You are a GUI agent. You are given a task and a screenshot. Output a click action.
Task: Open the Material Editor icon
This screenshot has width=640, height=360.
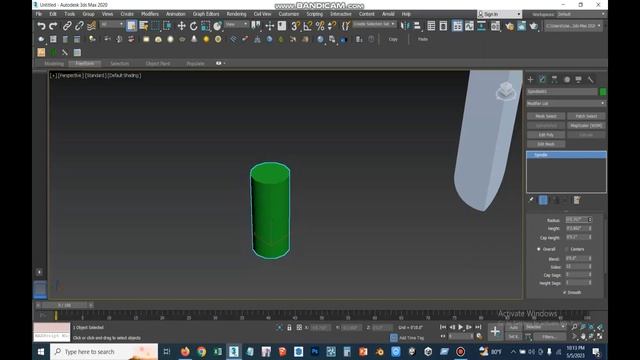click(x=495, y=26)
